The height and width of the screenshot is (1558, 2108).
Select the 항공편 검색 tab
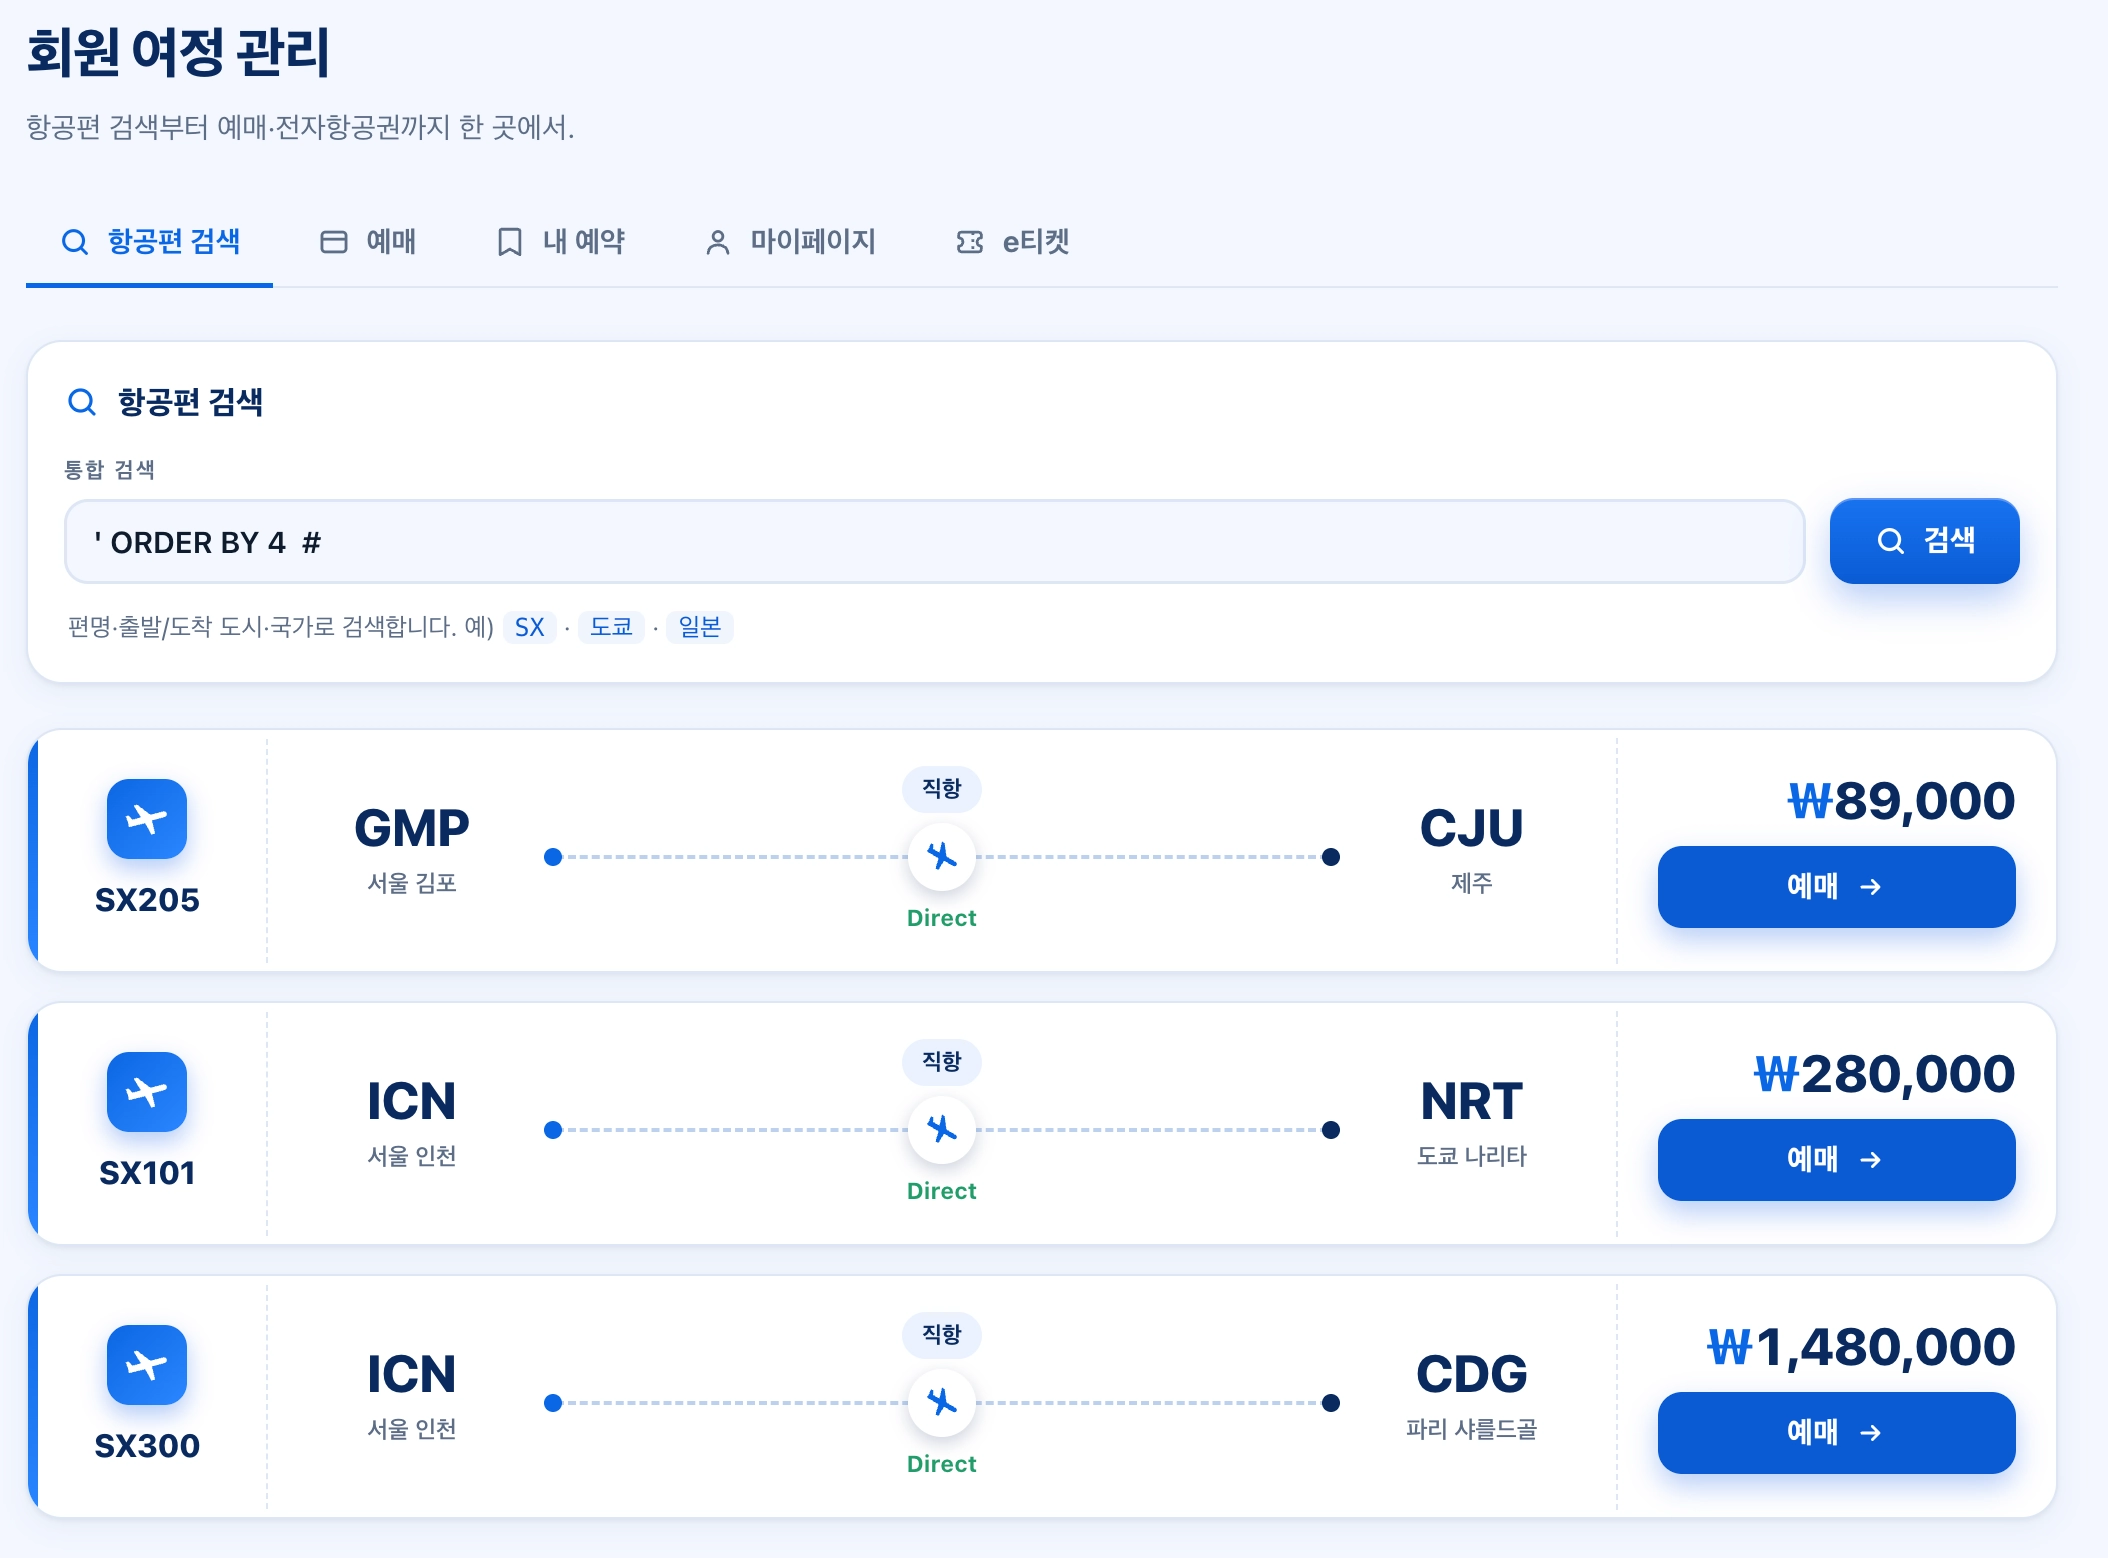point(150,242)
